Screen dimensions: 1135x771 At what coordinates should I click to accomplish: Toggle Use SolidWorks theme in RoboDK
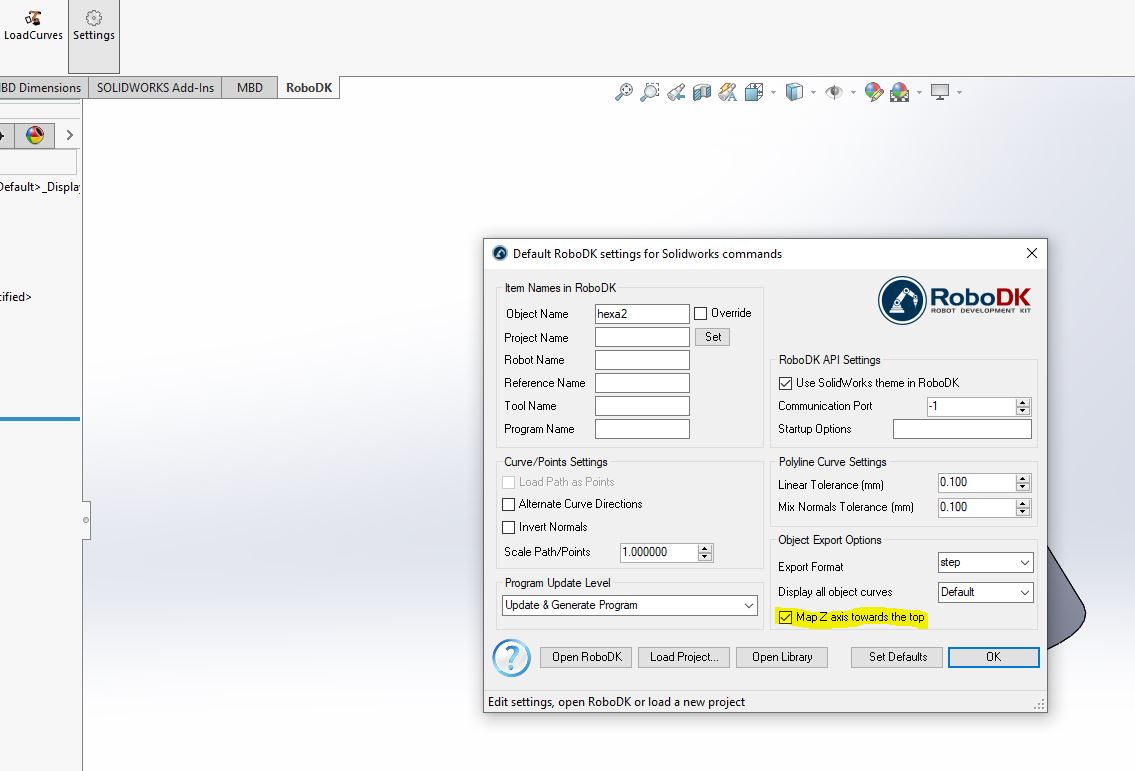(x=785, y=383)
